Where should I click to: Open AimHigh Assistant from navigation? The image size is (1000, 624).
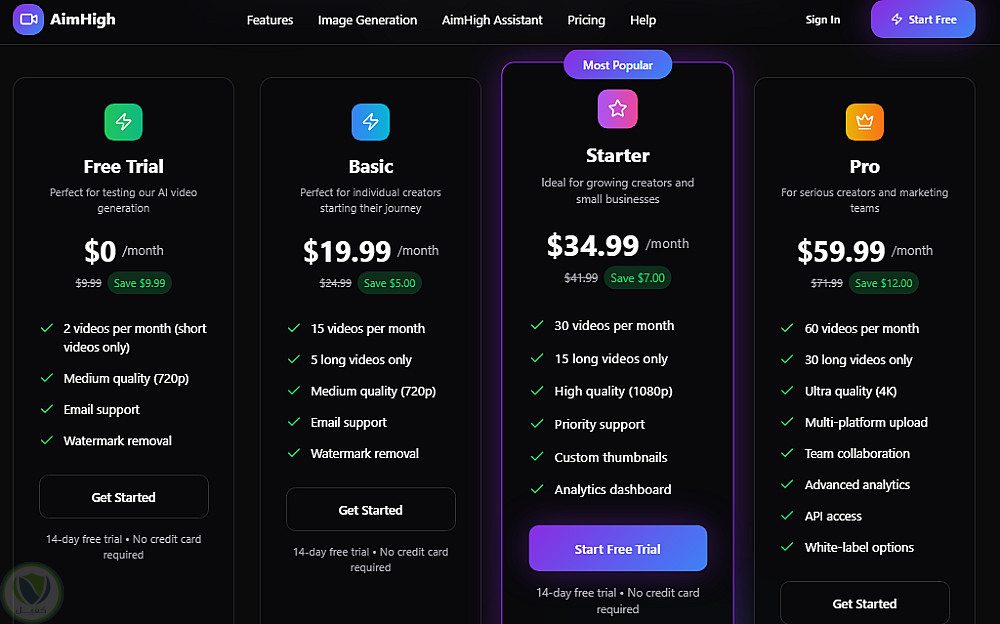point(492,20)
